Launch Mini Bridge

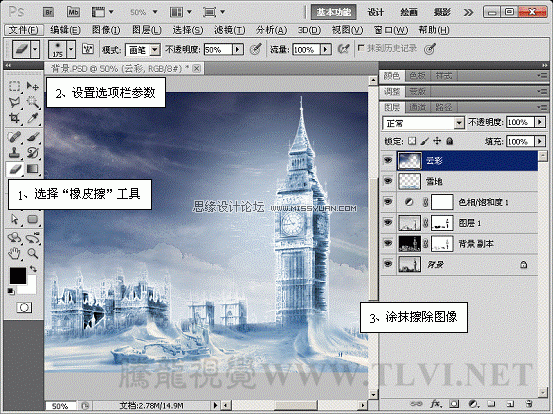(x=73, y=12)
